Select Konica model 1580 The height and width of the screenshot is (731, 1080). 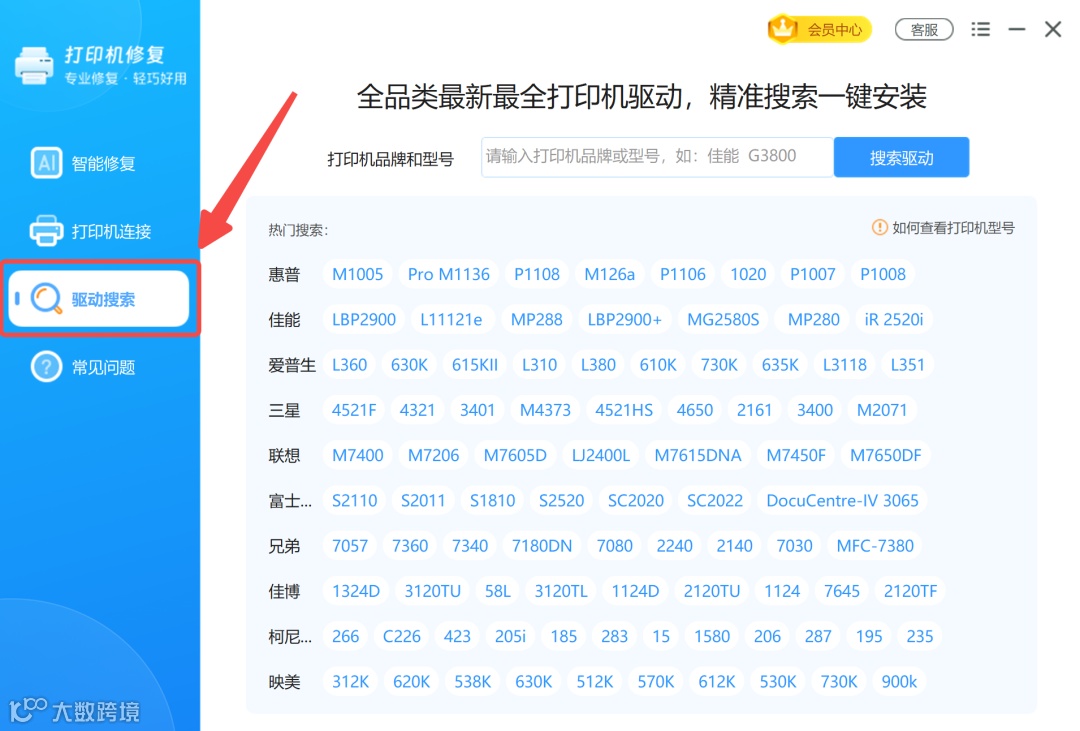click(x=712, y=637)
